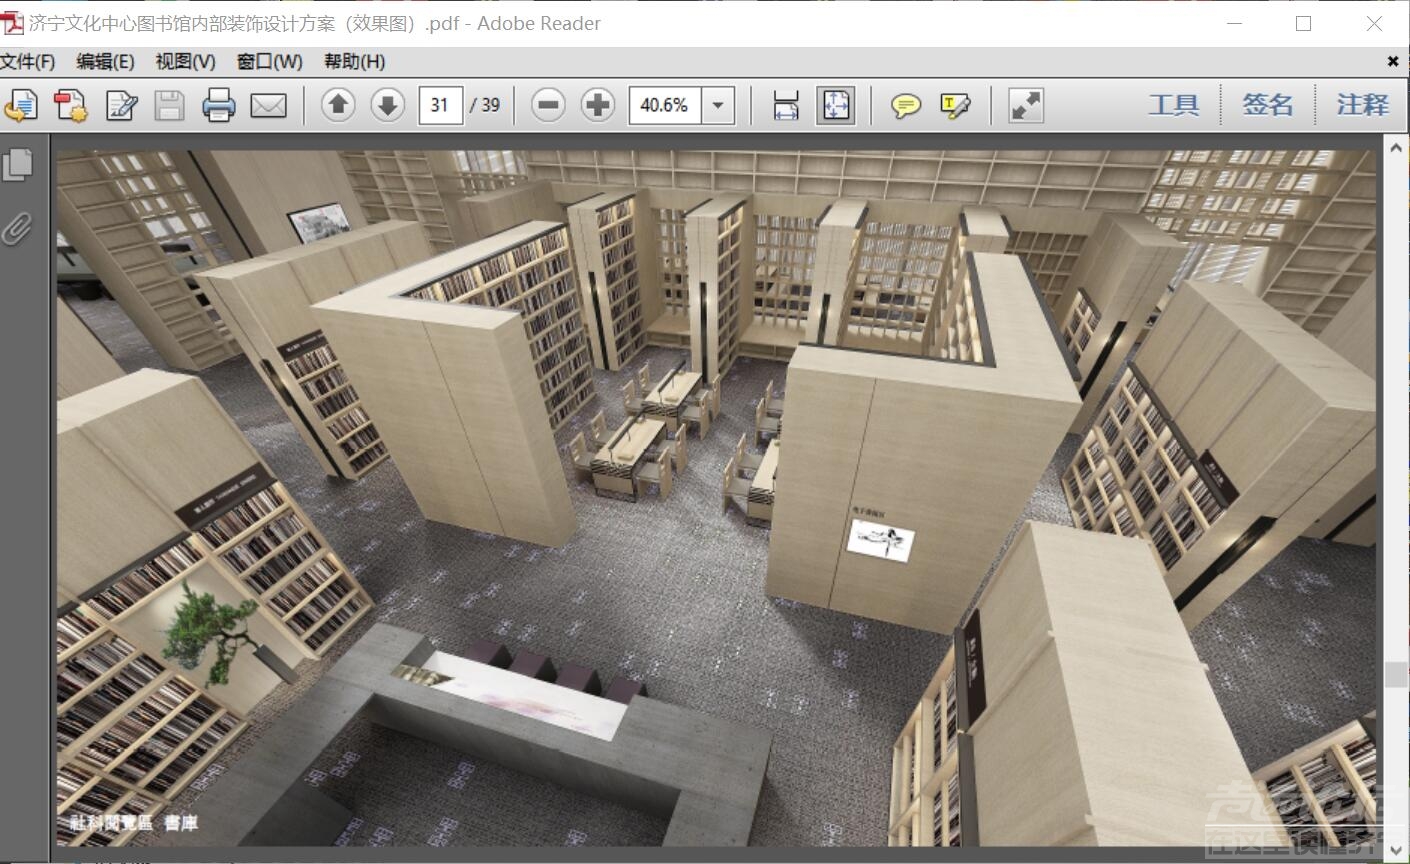
Task: Click the total pages text / 39
Action: pyautogui.click(x=485, y=105)
